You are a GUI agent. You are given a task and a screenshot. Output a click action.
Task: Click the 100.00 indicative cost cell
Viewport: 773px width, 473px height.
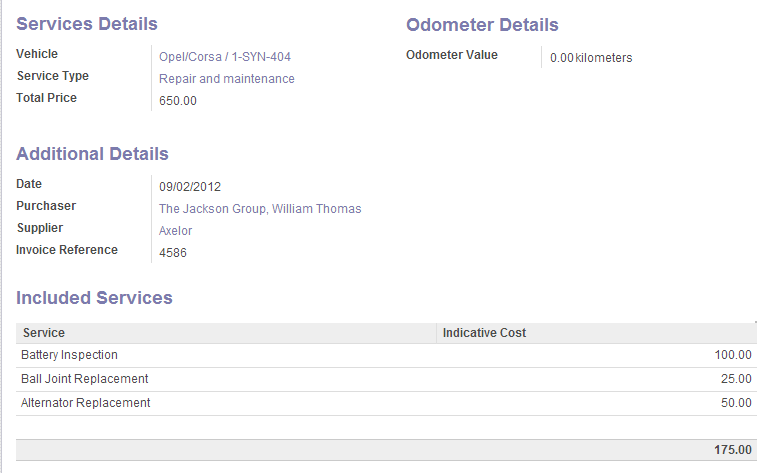pyautogui.click(x=732, y=355)
